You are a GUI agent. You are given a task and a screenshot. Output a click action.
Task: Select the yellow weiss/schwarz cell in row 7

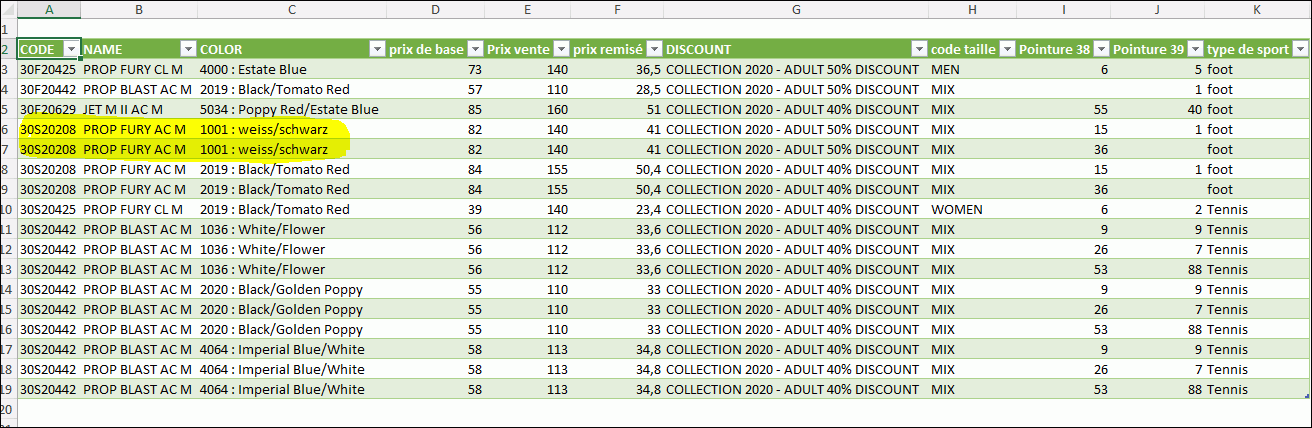292,149
